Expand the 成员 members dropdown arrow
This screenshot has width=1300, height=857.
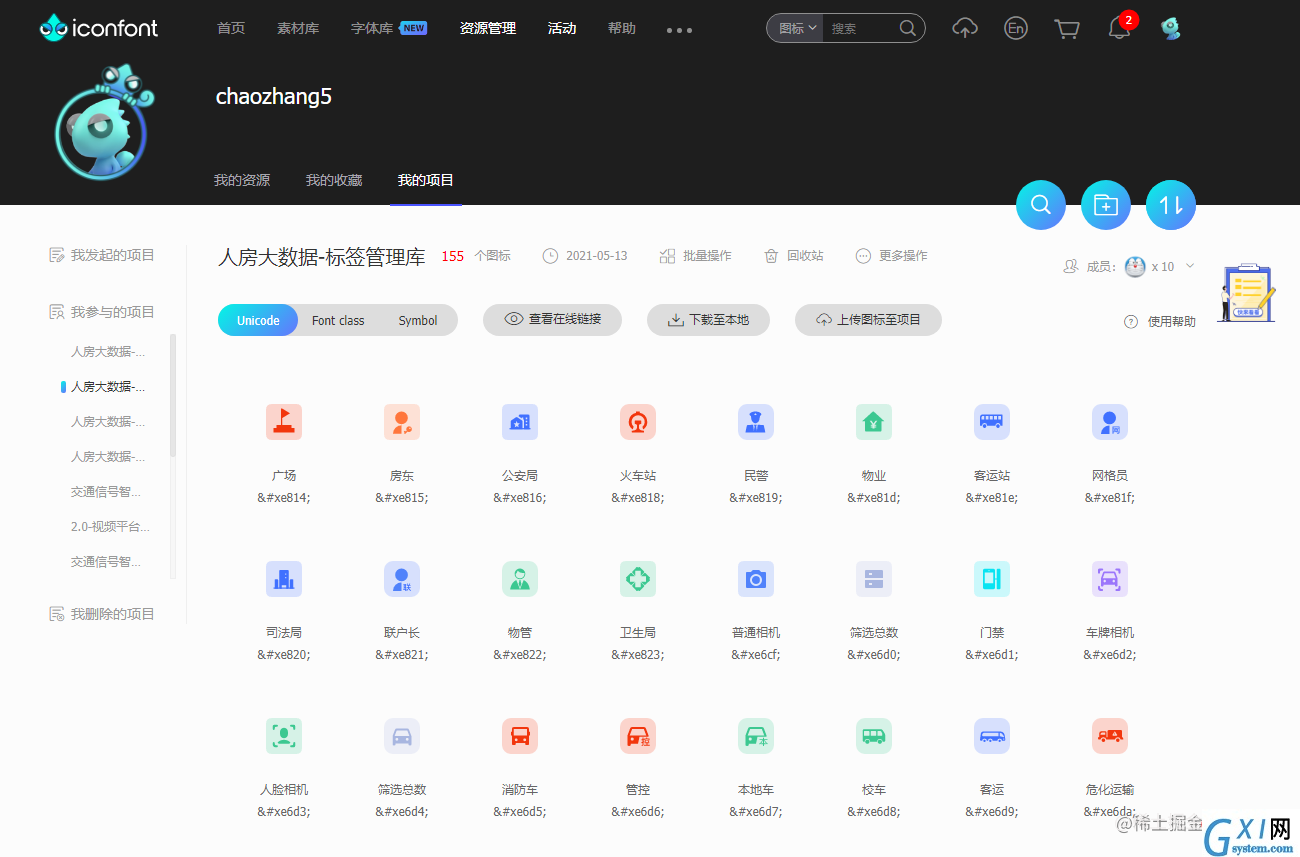point(1190,266)
